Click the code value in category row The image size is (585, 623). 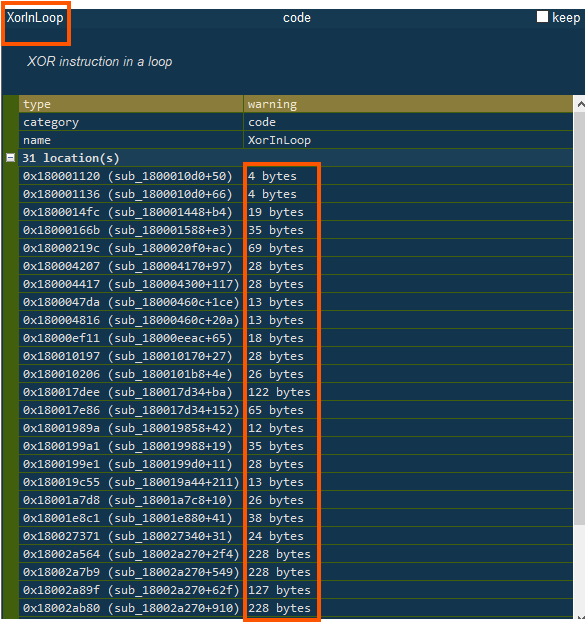coord(408,122)
